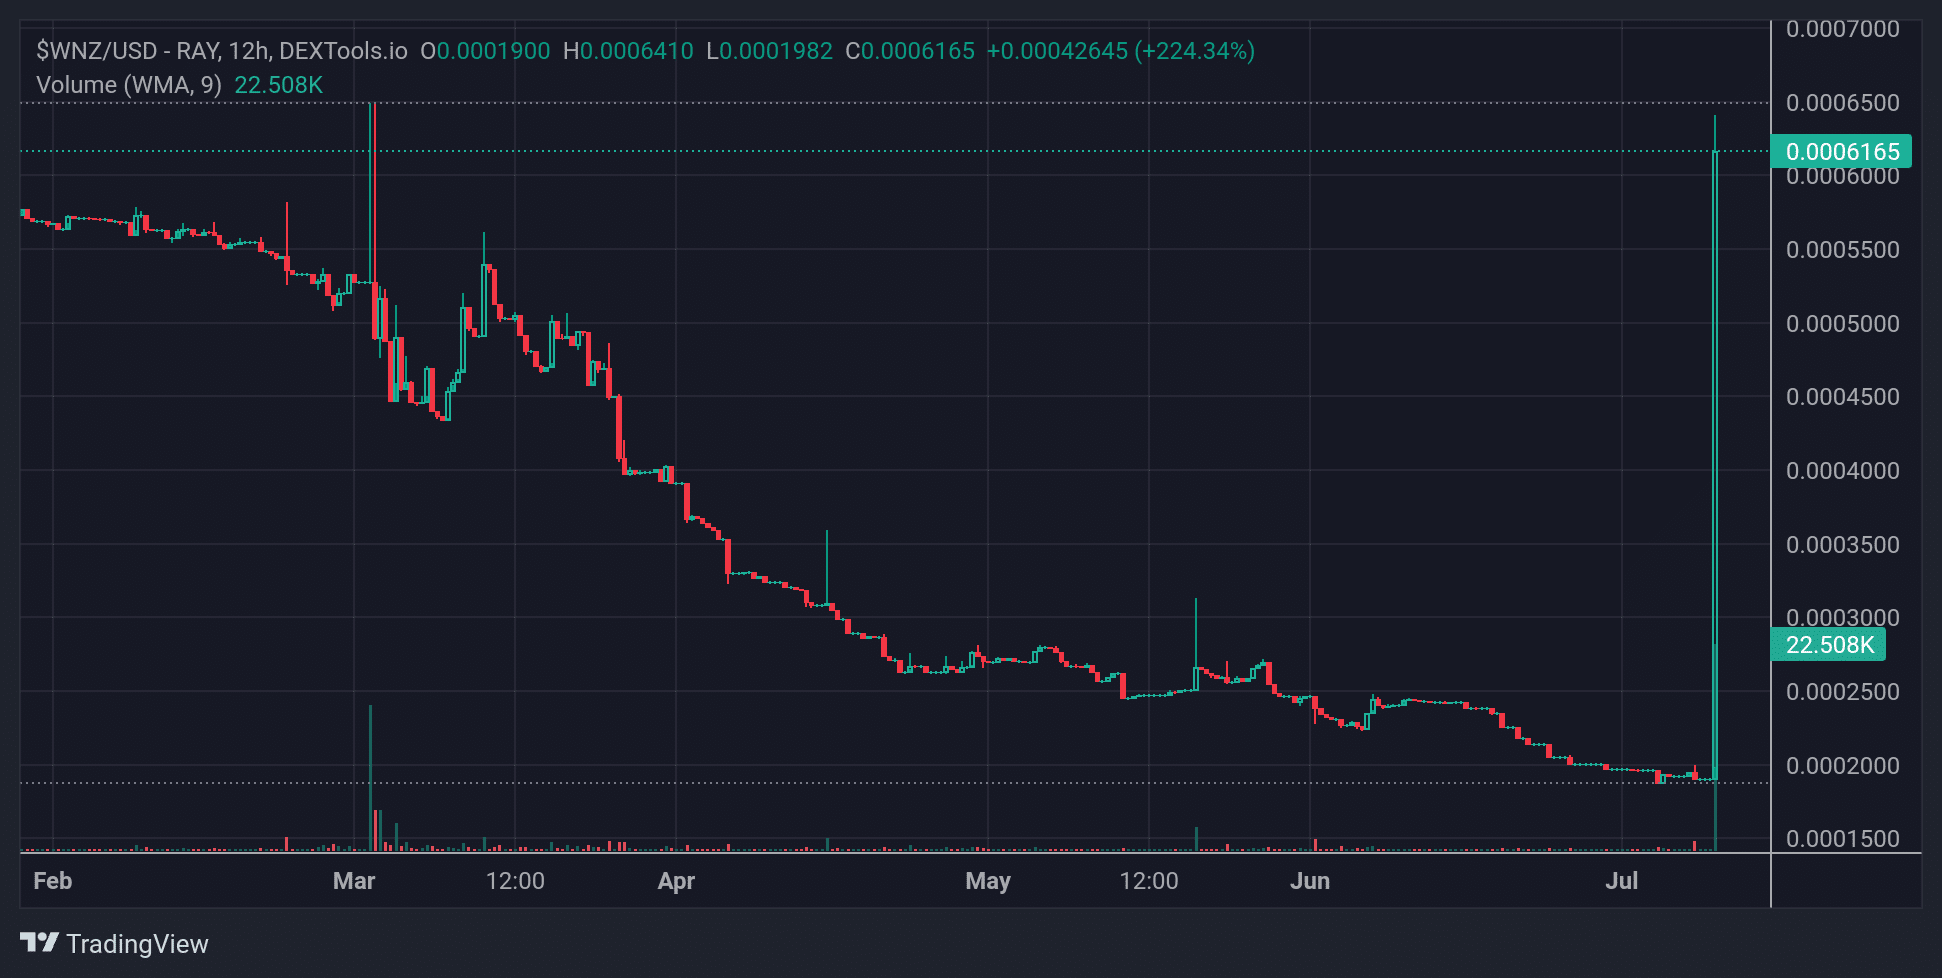The image size is (1942, 978).
Task: Click the 0.0002000 price axis label
Action: pyautogui.click(x=1843, y=766)
